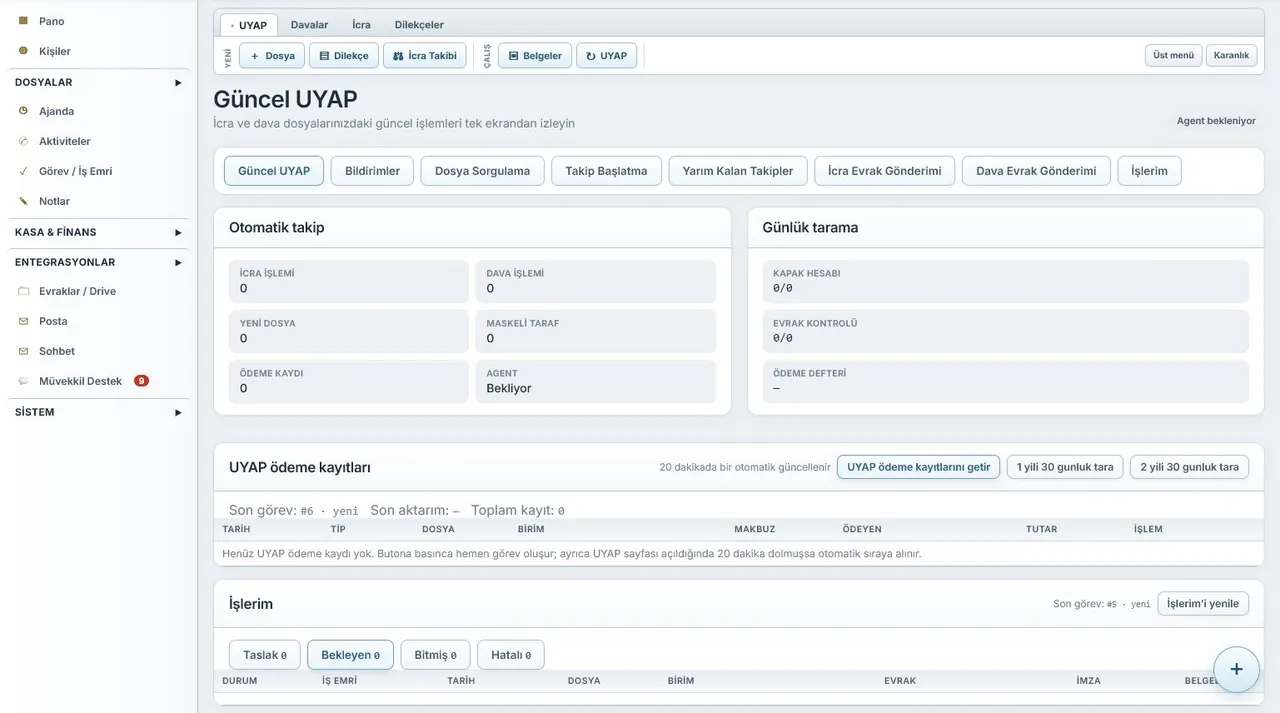
Task: Click UYAP ödeme kayıtlarını getir button
Action: (x=918, y=467)
